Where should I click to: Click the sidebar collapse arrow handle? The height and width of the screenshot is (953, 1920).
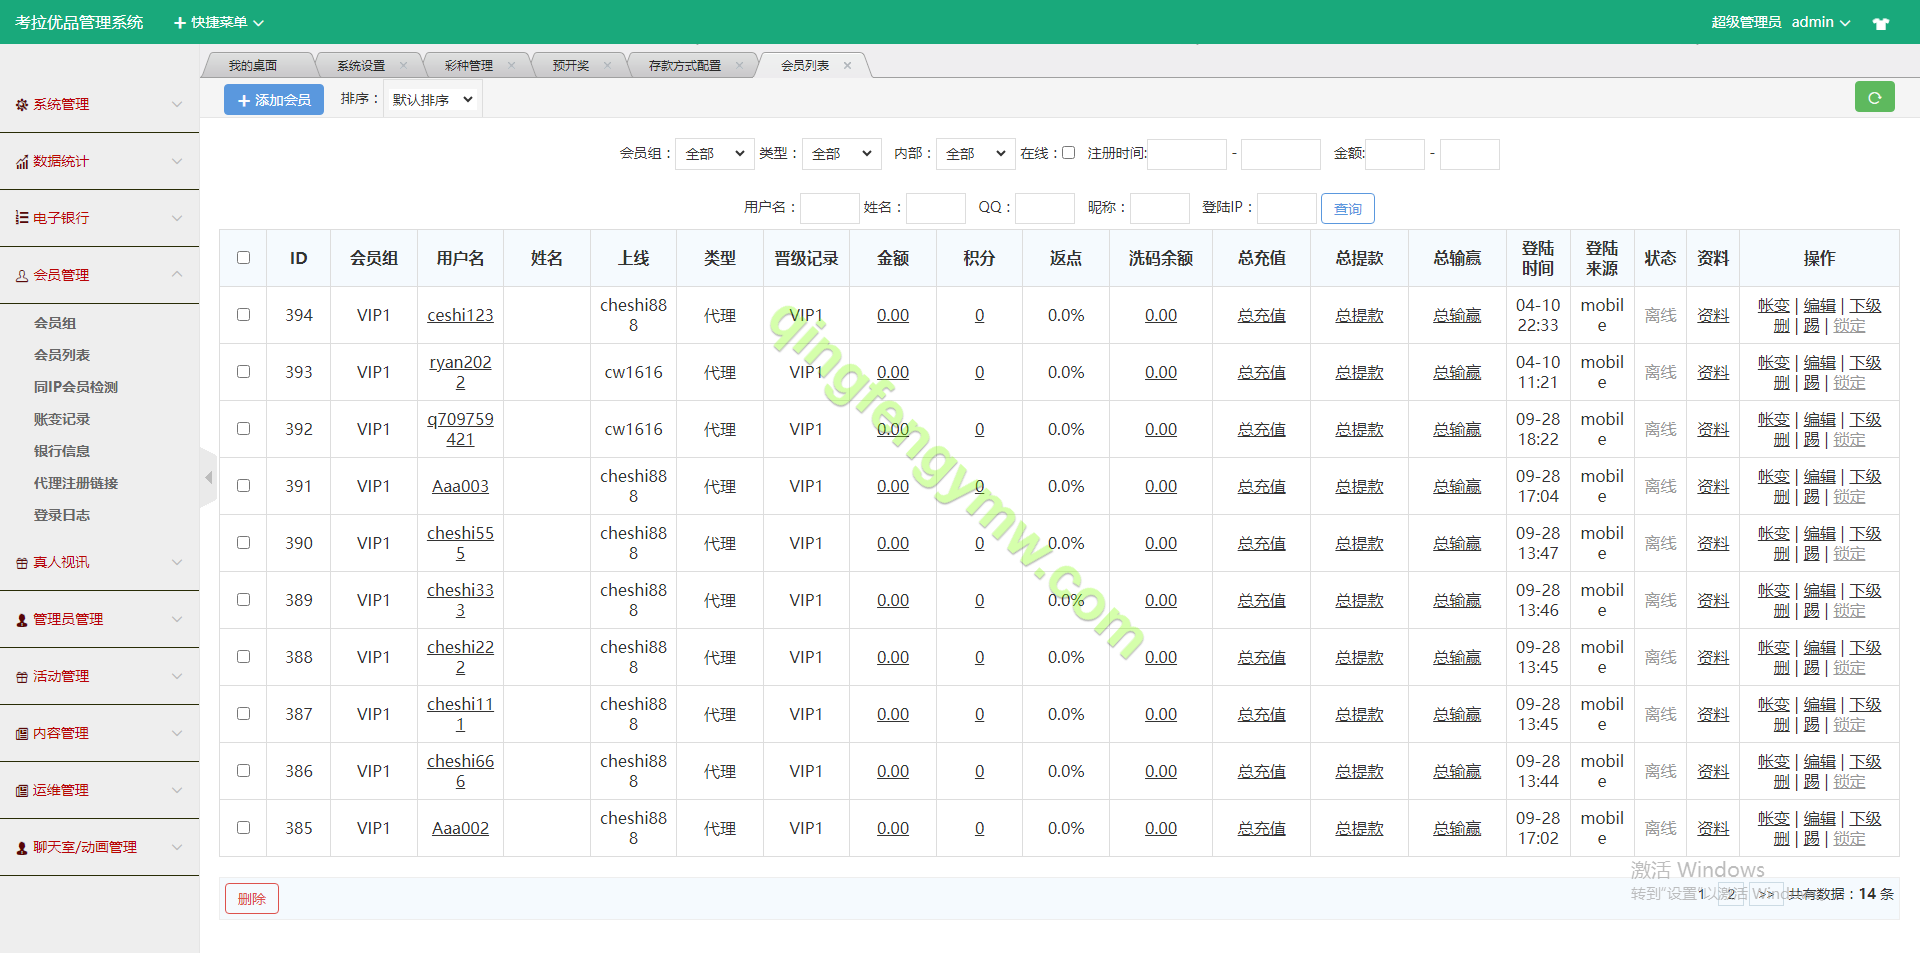[208, 478]
